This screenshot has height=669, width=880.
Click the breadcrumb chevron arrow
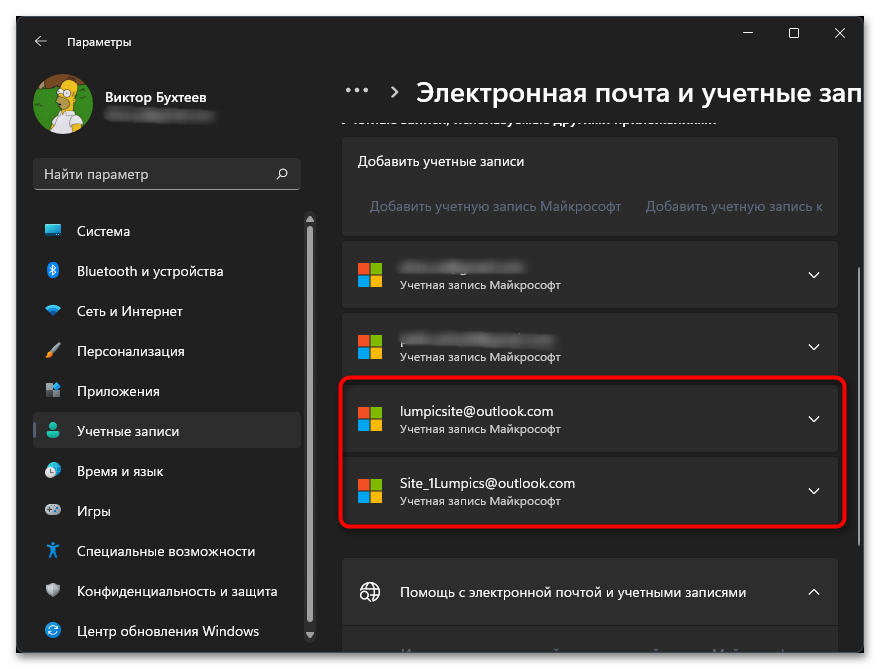point(395,92)
